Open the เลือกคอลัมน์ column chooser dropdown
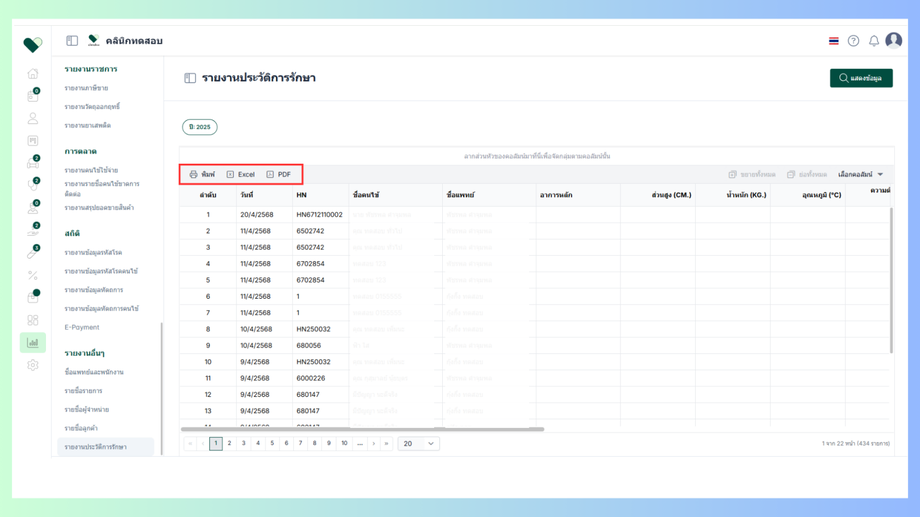This screenshot has height=517, width=920. point(861,174)
